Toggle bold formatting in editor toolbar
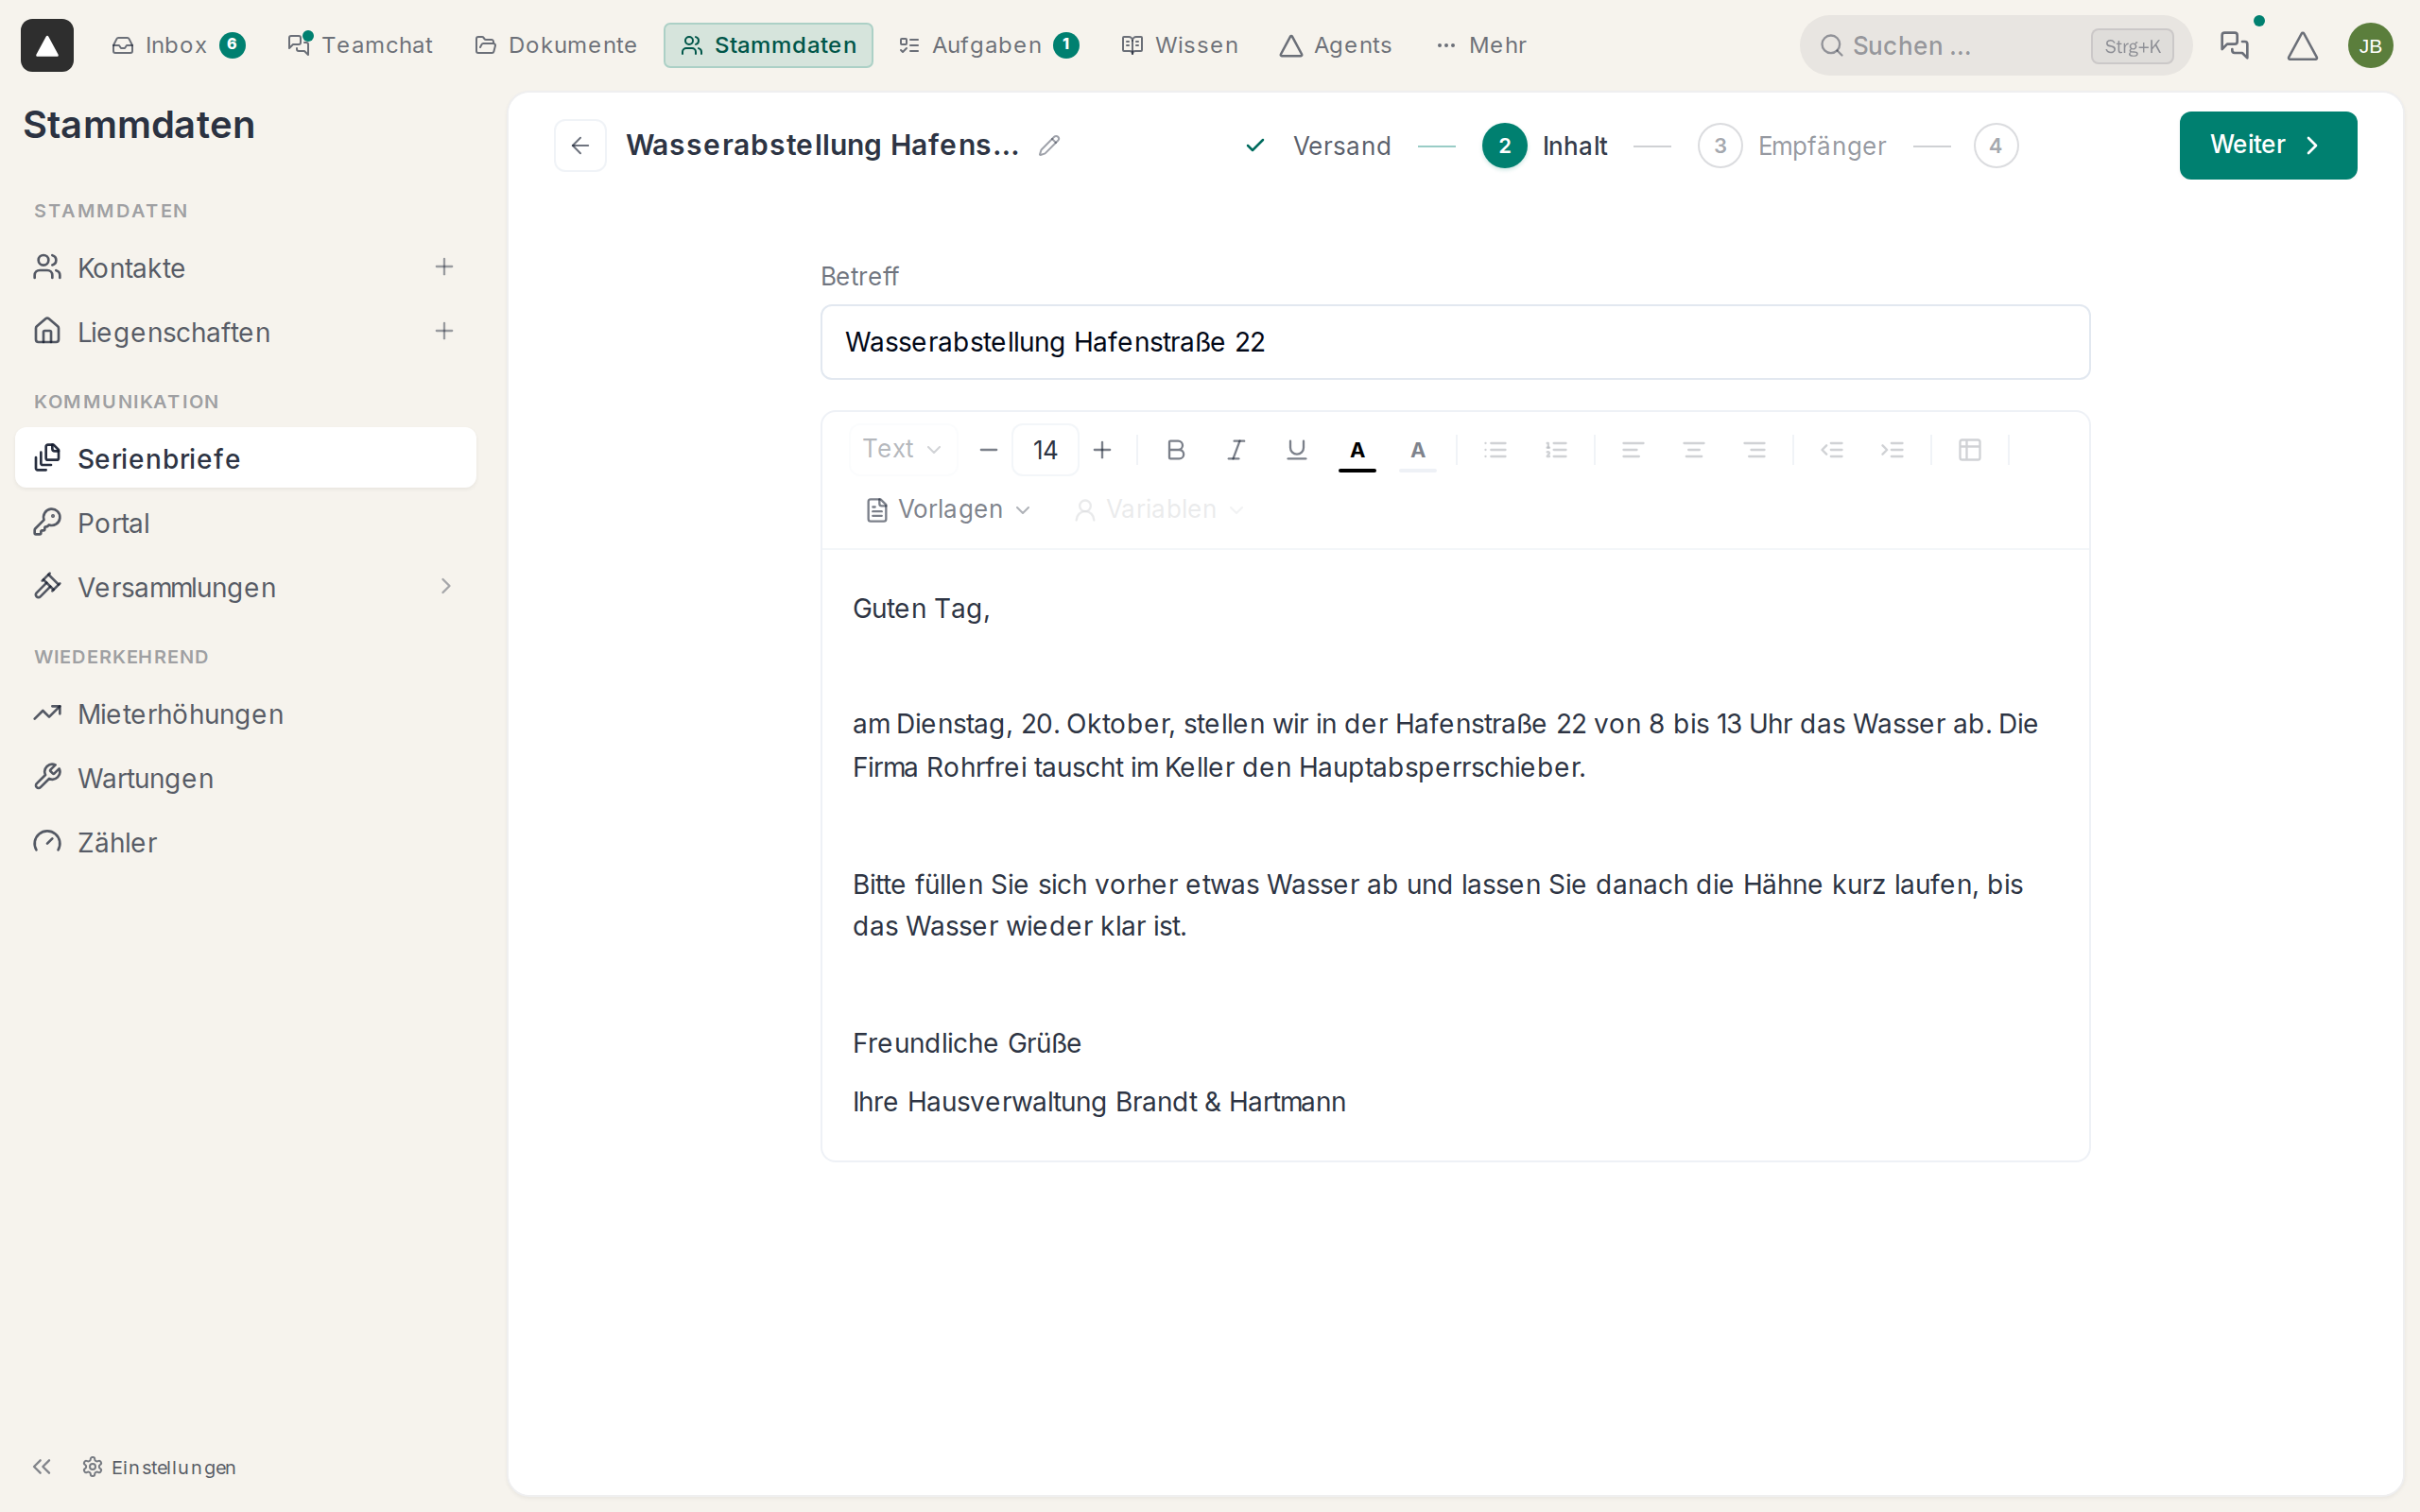Viewport: 2420px width, 1512px height. tap(1176, 450)
